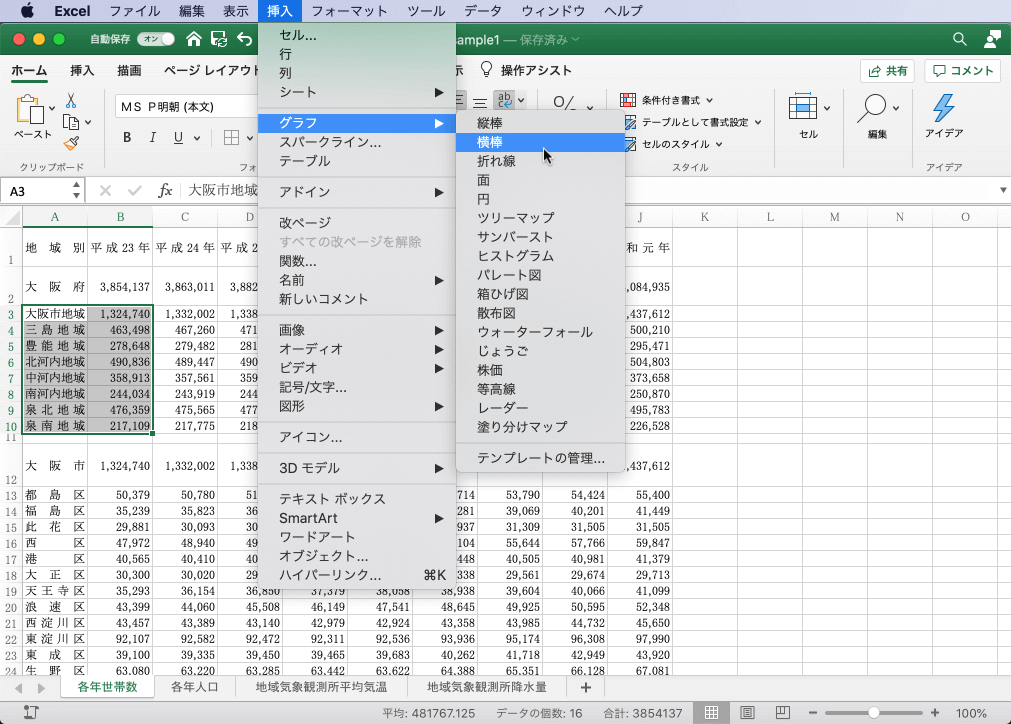
Task: Apply Italic formatting
Action: pyautogui.click(x=153, y=137)
